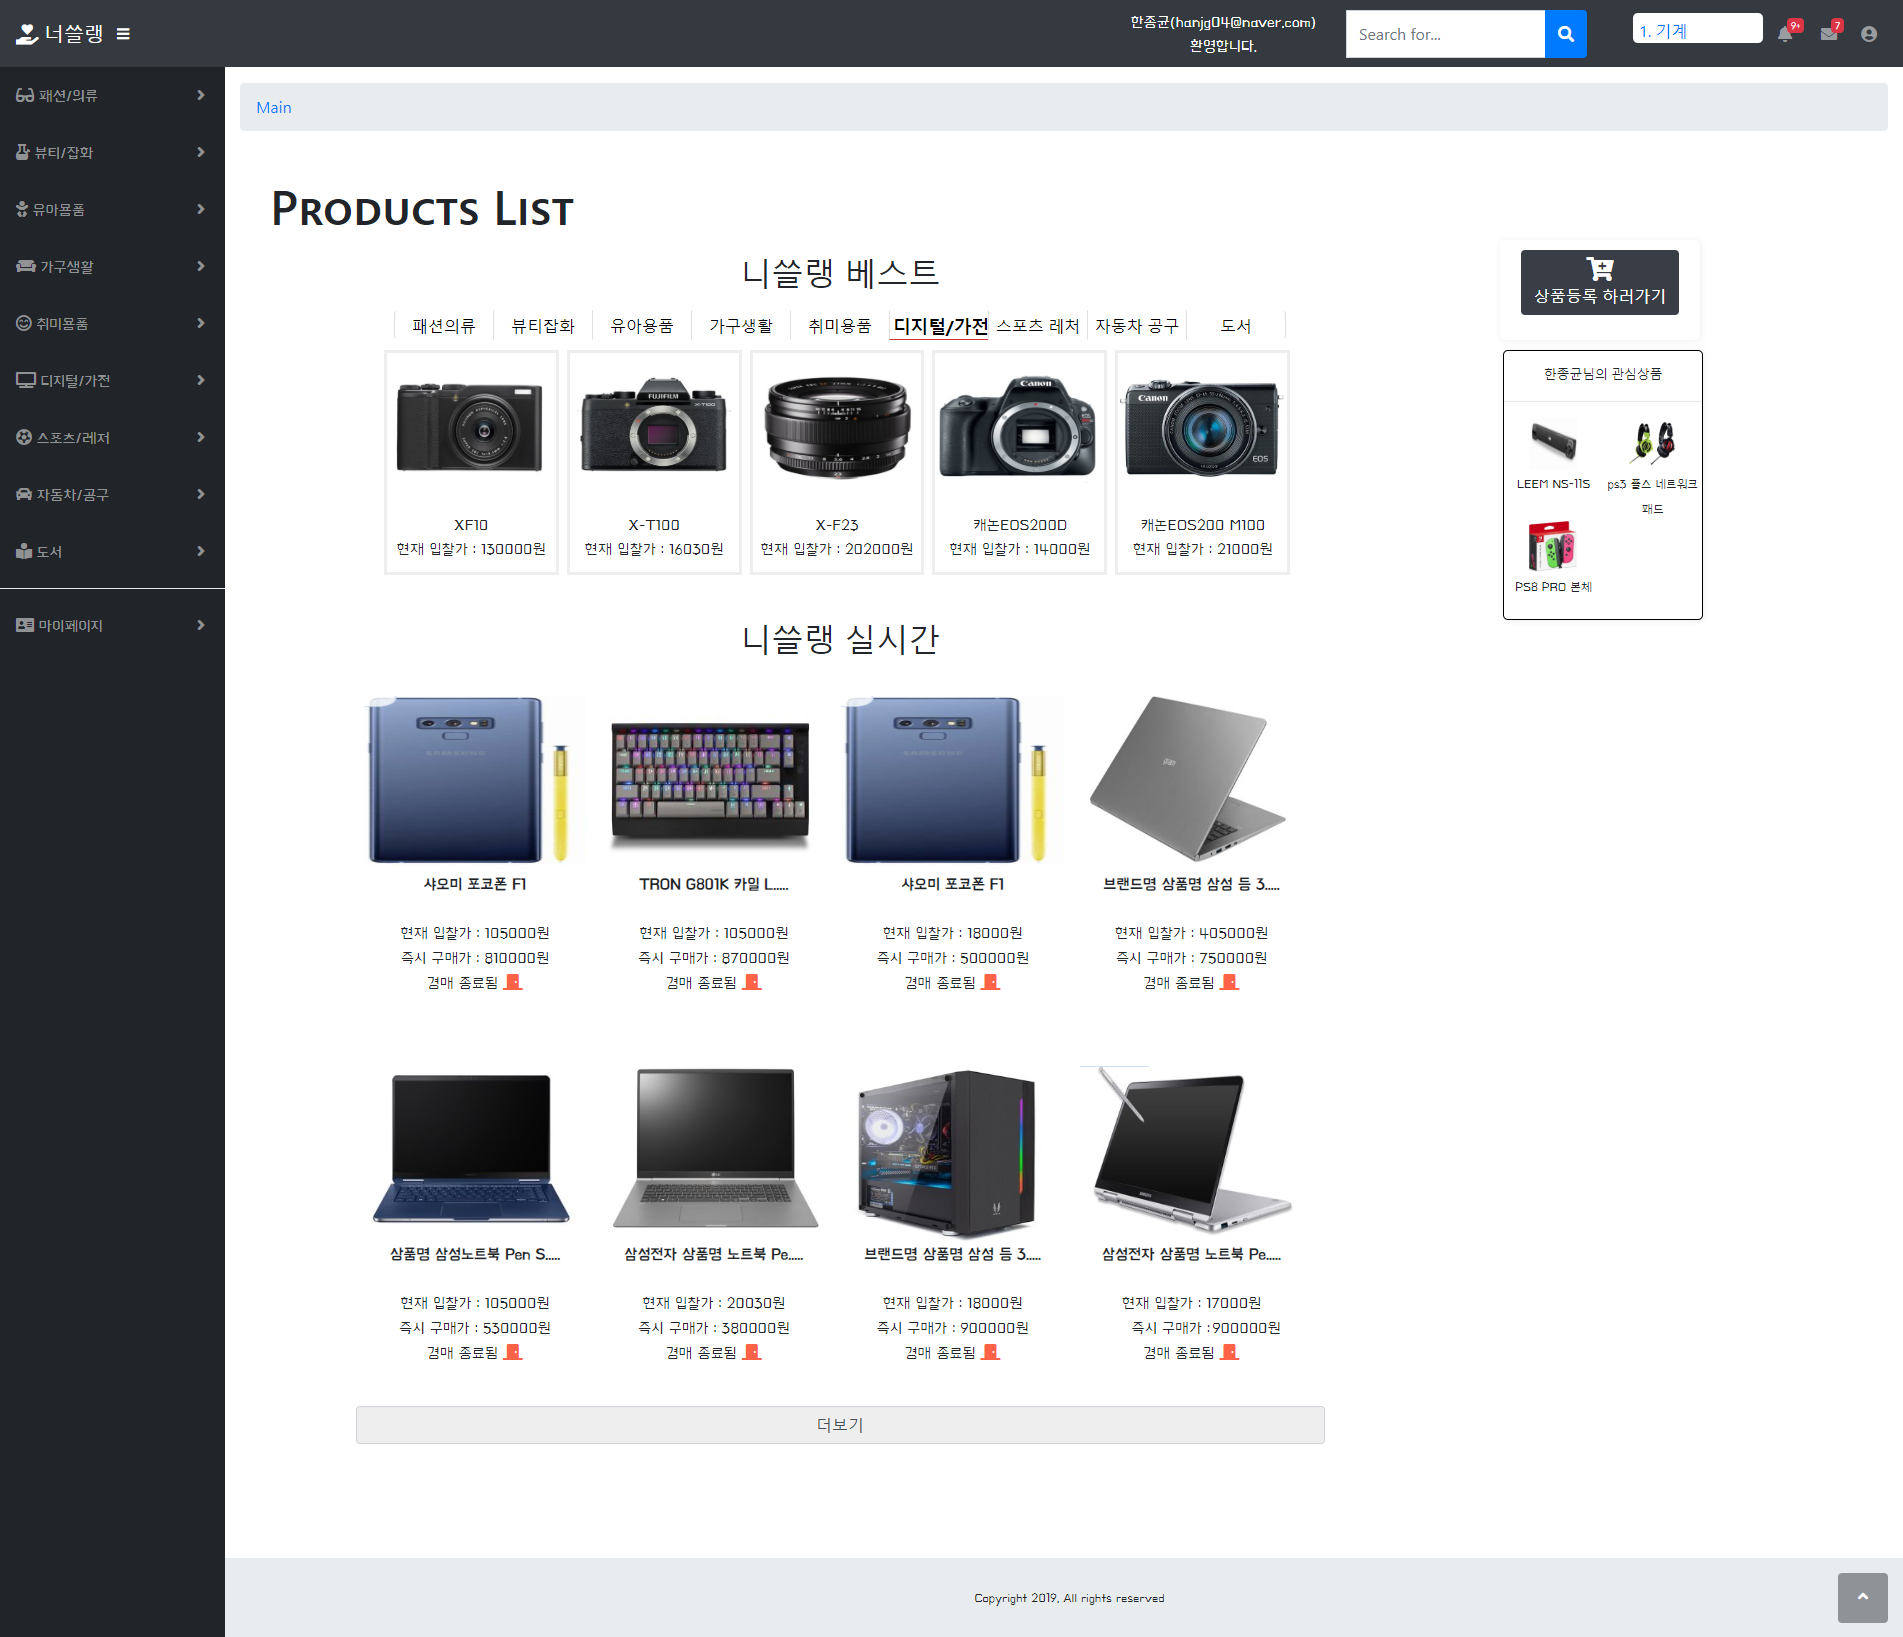Click the 자동차/공구 car icon
1903x1637 pixels.
point(24,494)
